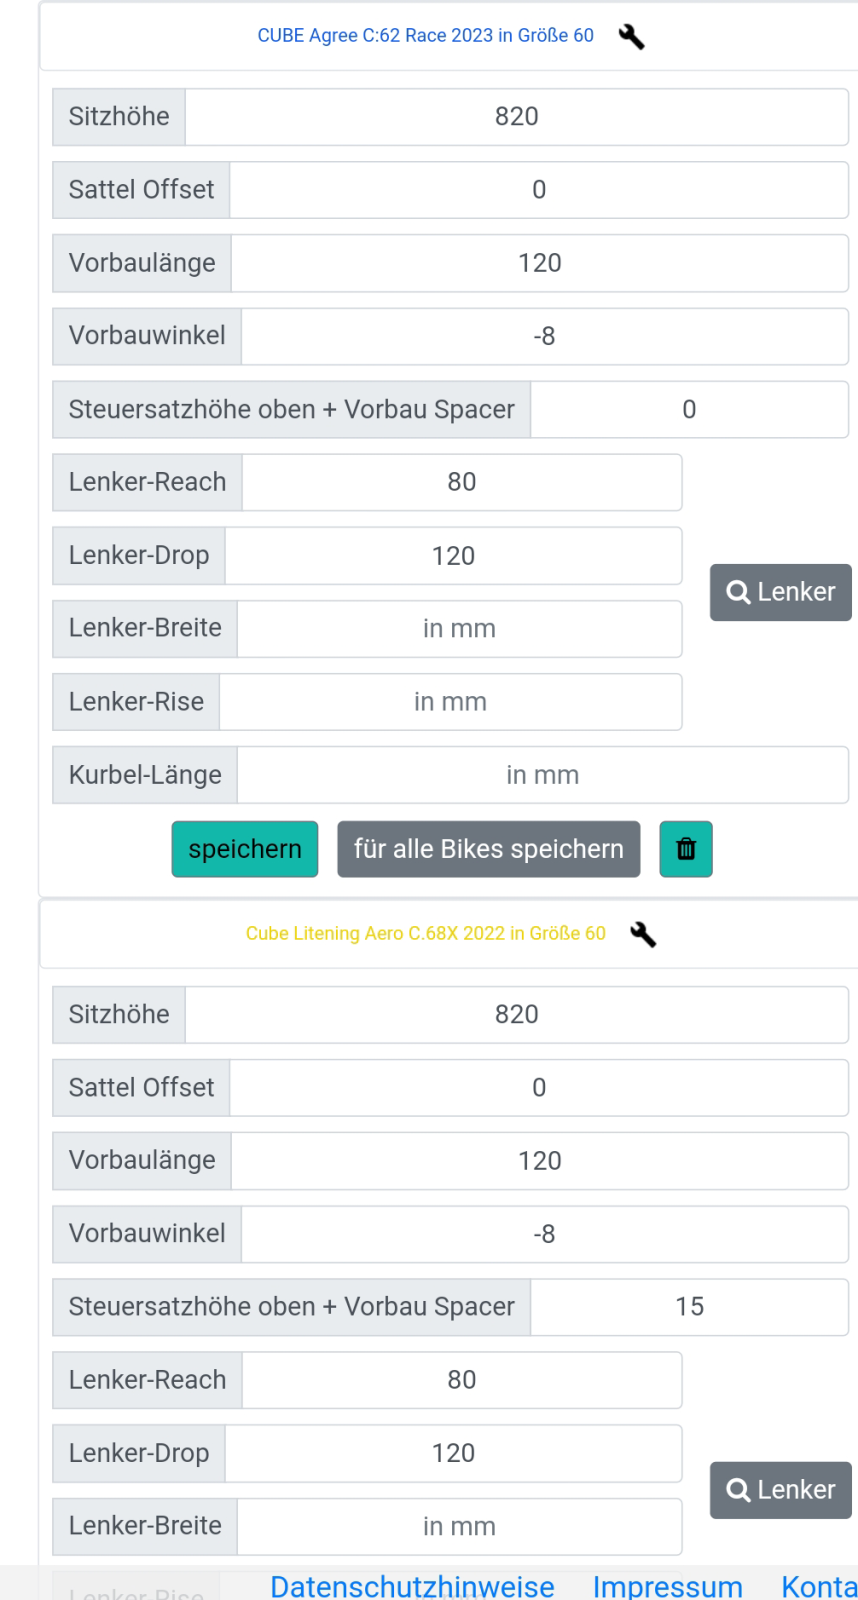The width and height of the screenshot is (858, 1600).
Task: Click Steuersatzhöhe Spacer field showing 15
Action: pyautogui.click(x=689, y=1307)
